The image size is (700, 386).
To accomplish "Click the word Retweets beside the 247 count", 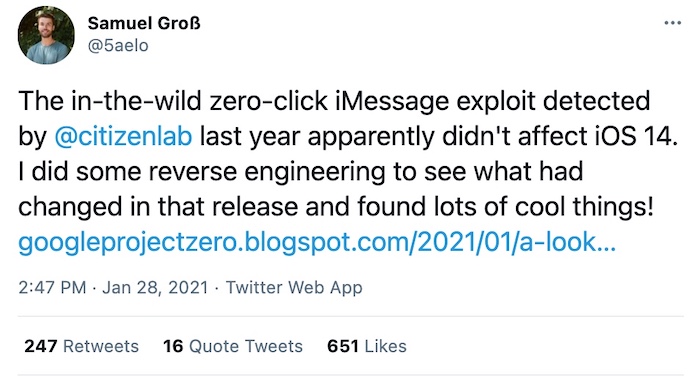I will click(x=101, y=346).
